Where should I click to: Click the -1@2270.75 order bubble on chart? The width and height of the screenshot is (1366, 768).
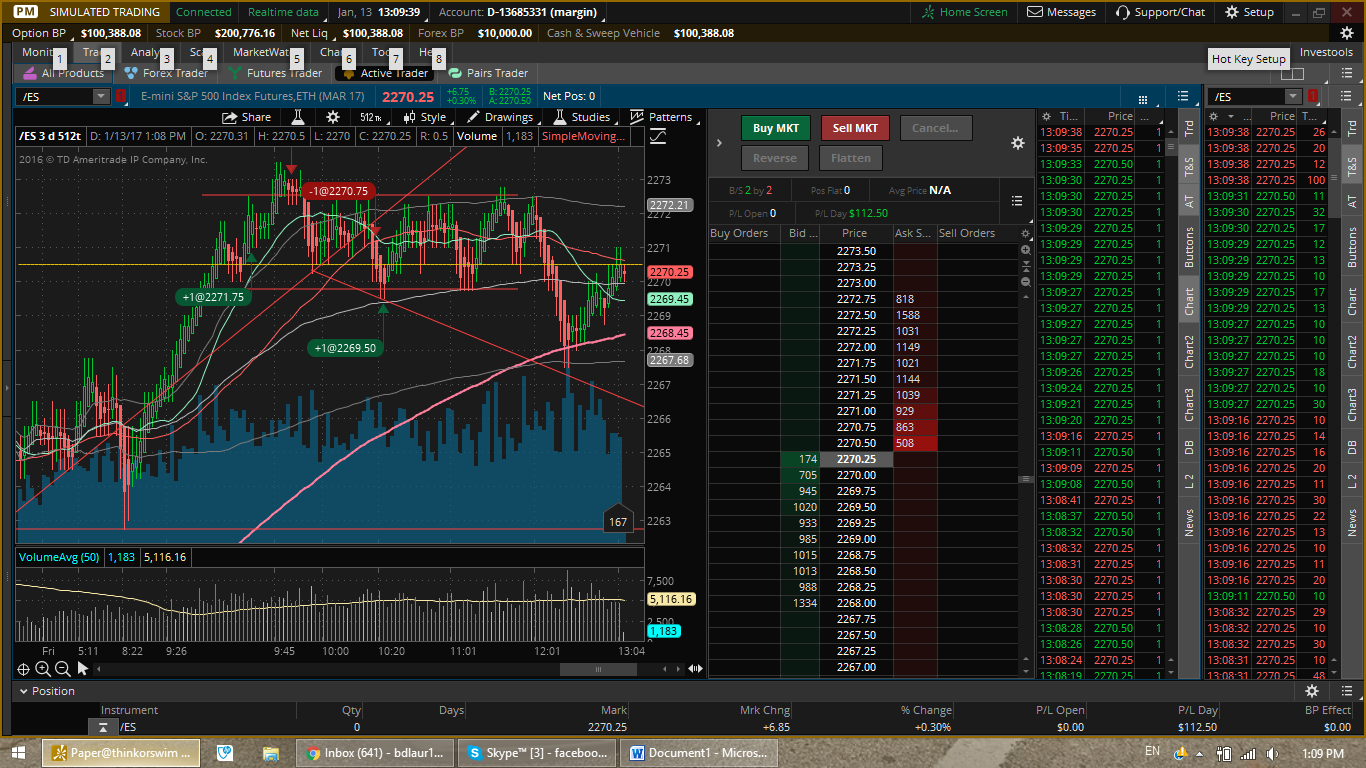[x=338, y=191]
